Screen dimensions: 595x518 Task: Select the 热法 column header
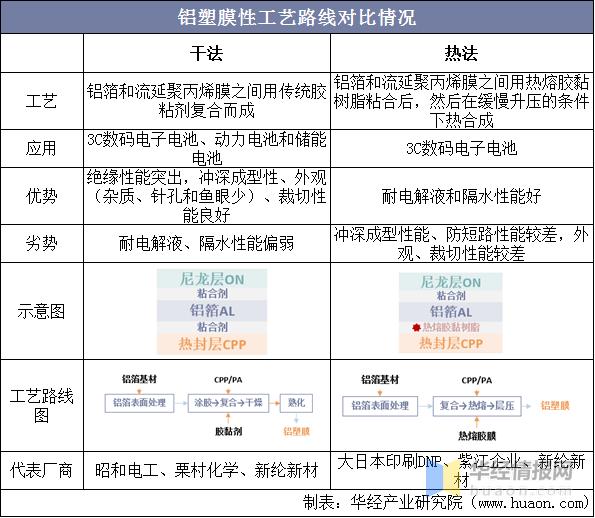[x=461, y=53]
